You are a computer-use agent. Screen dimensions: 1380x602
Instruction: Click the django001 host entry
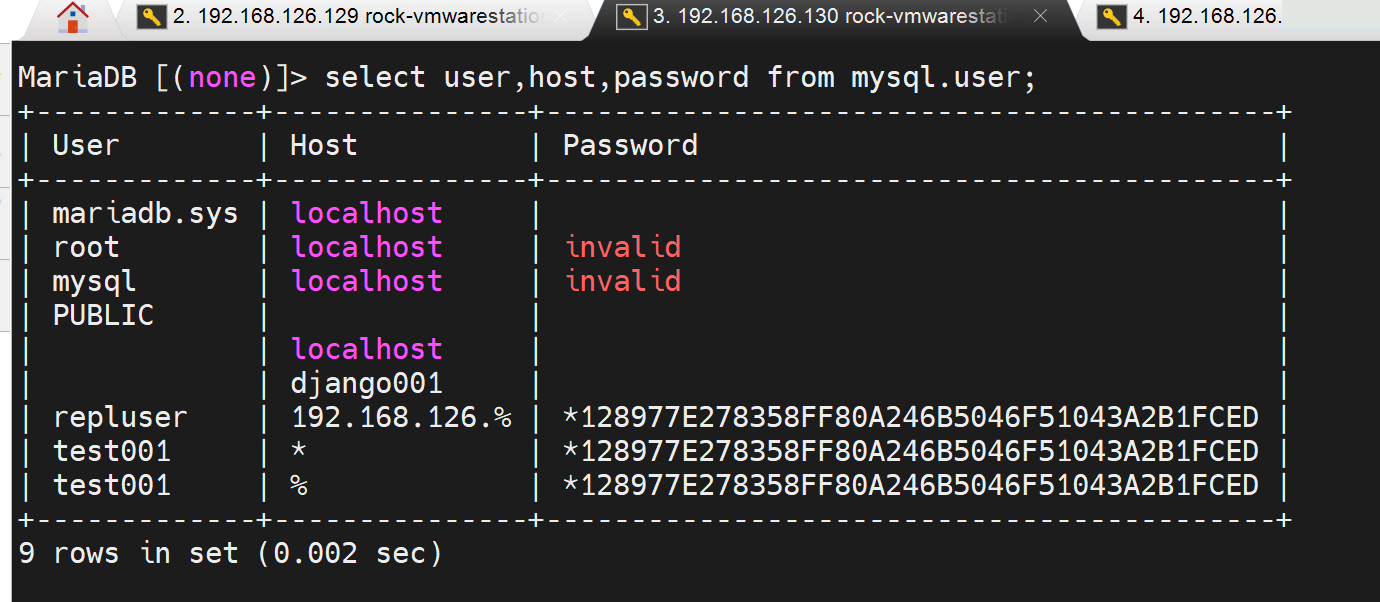coord(367,383)
